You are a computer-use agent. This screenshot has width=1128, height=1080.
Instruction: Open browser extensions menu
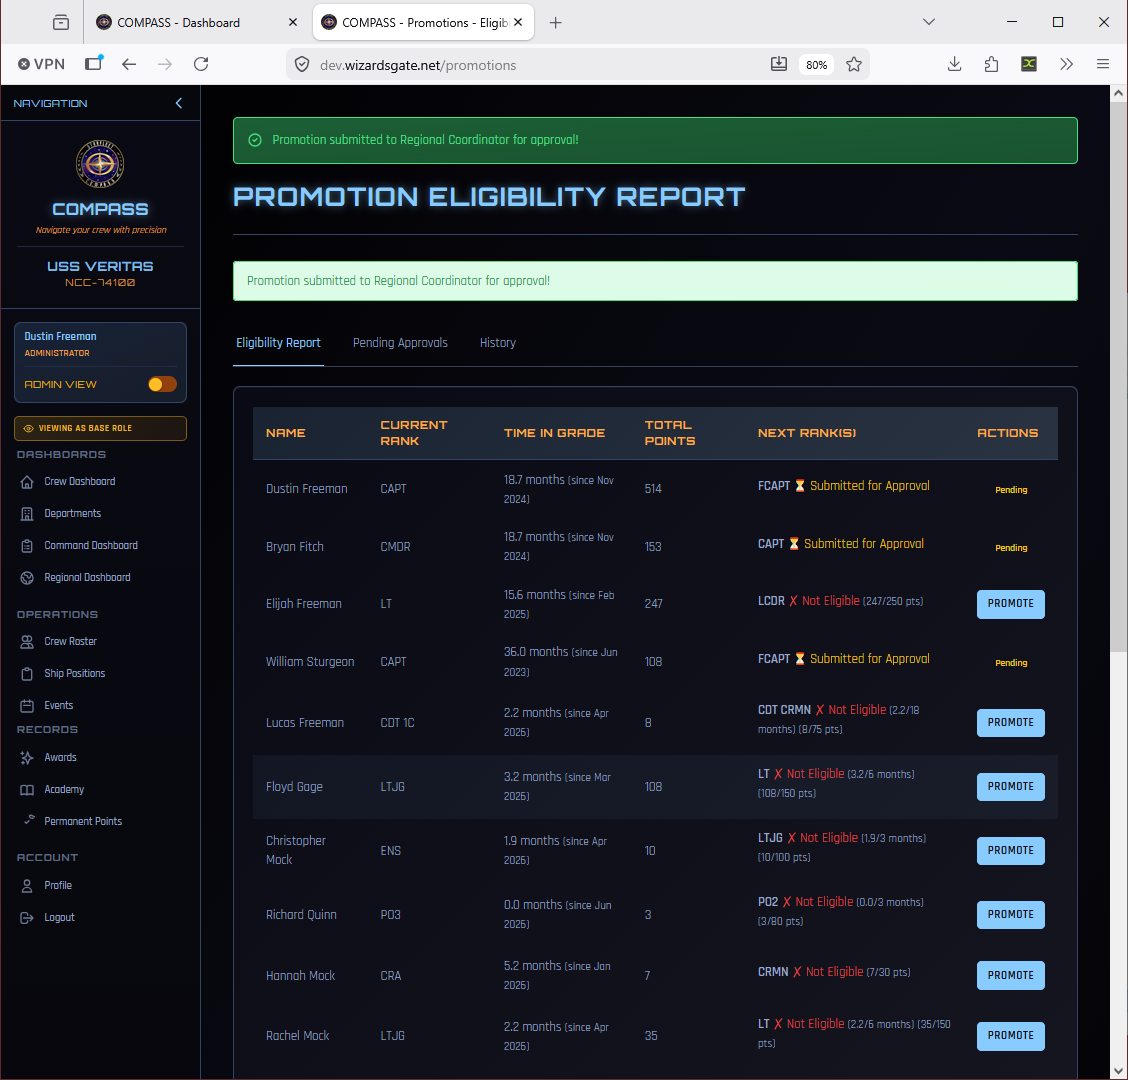pyautogui.click(x=991, y=64)
